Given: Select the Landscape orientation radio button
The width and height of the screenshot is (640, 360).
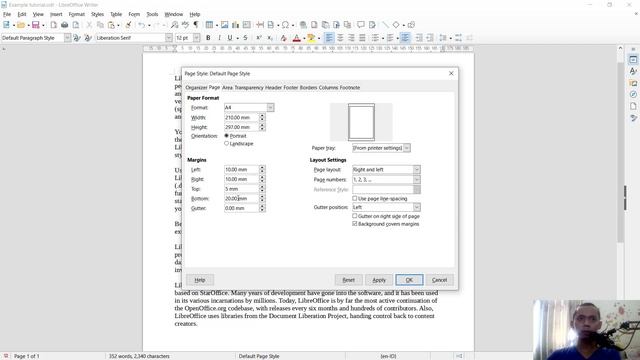Looking at the screenshot, I should point(227,143).
